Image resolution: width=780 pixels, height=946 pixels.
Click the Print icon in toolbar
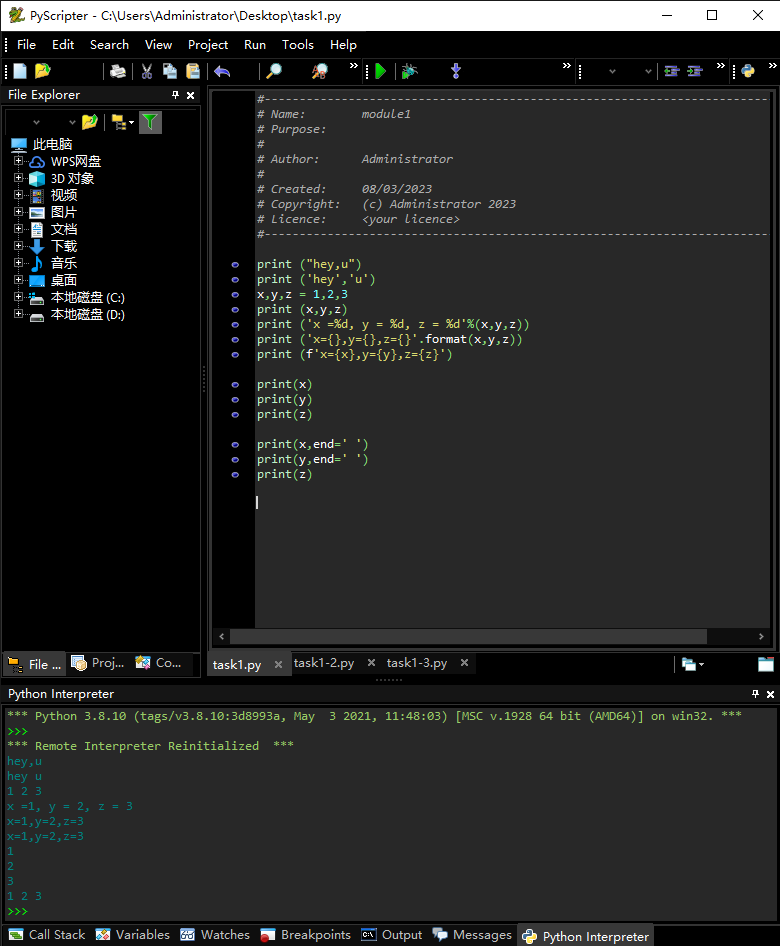pos(118,71)
